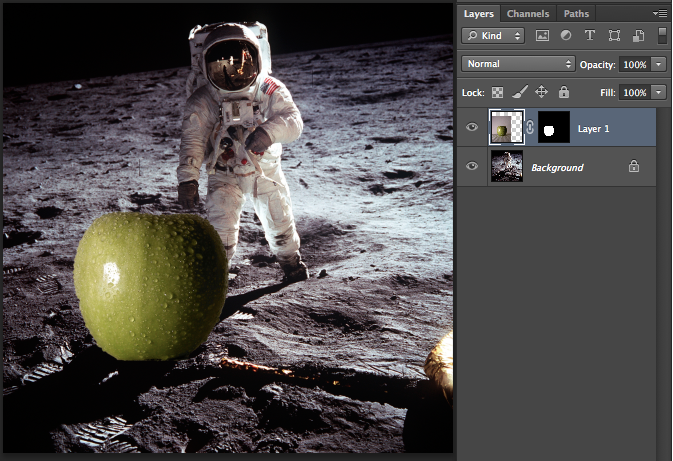Hide the Background layer eye icon
Viewport: 673px width, 461px height.
coord(472,167)
